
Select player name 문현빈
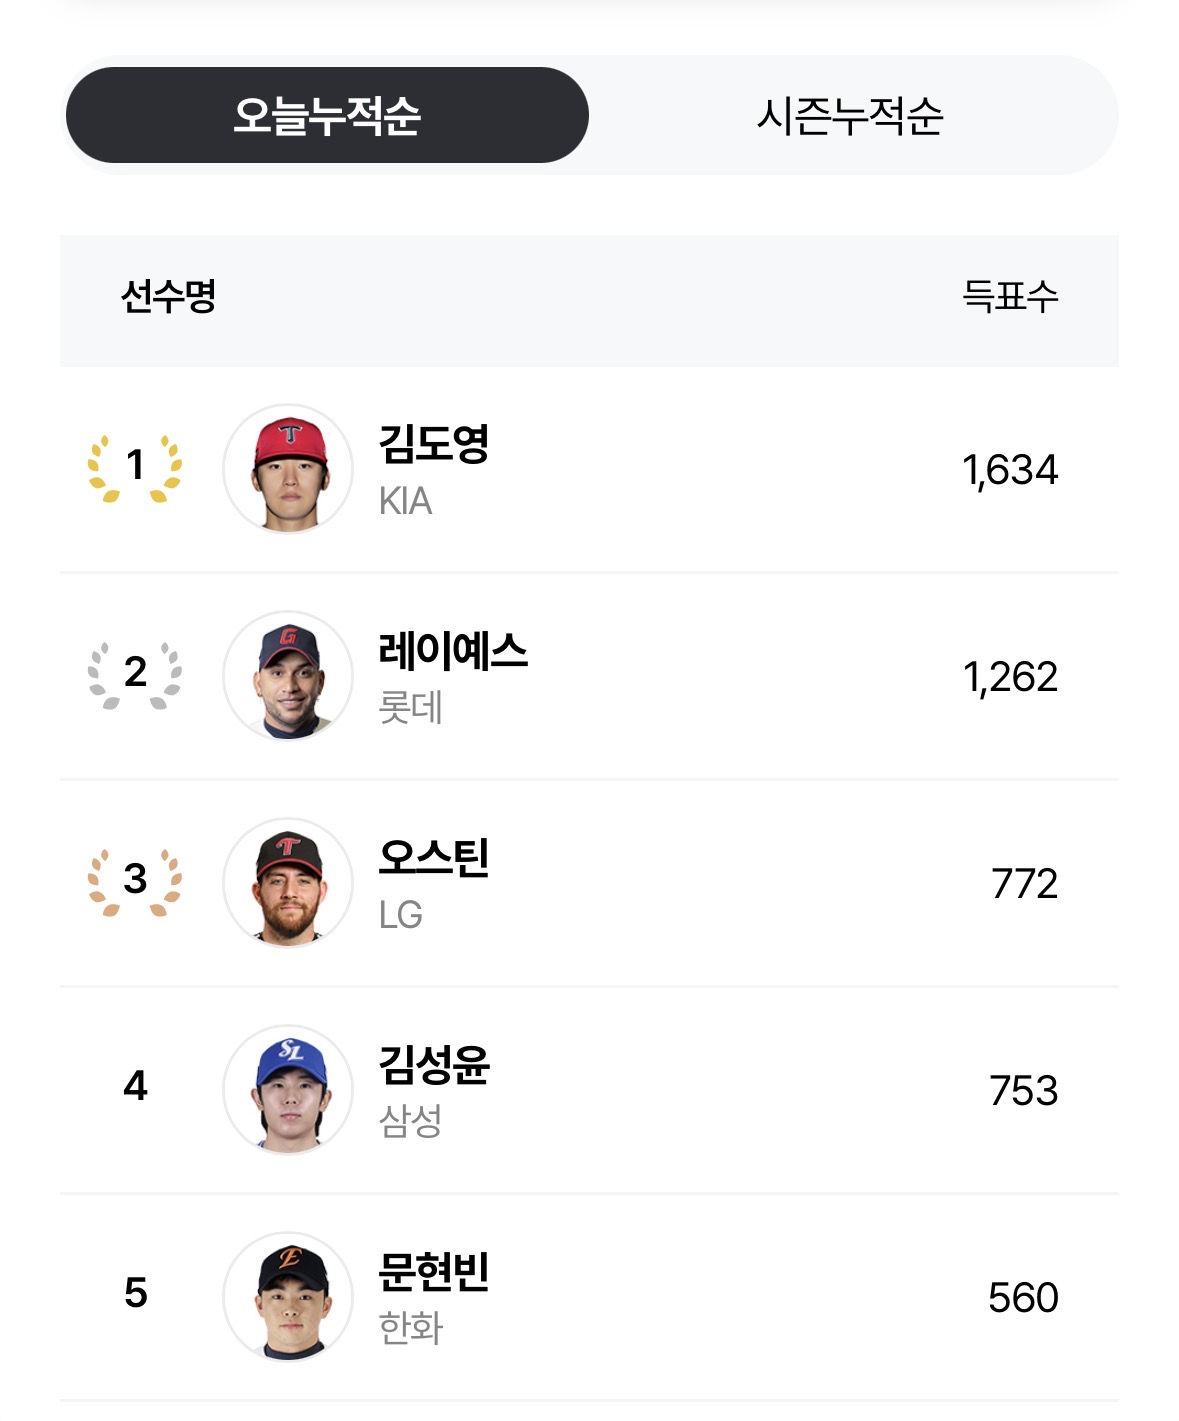pos(433,1272)
